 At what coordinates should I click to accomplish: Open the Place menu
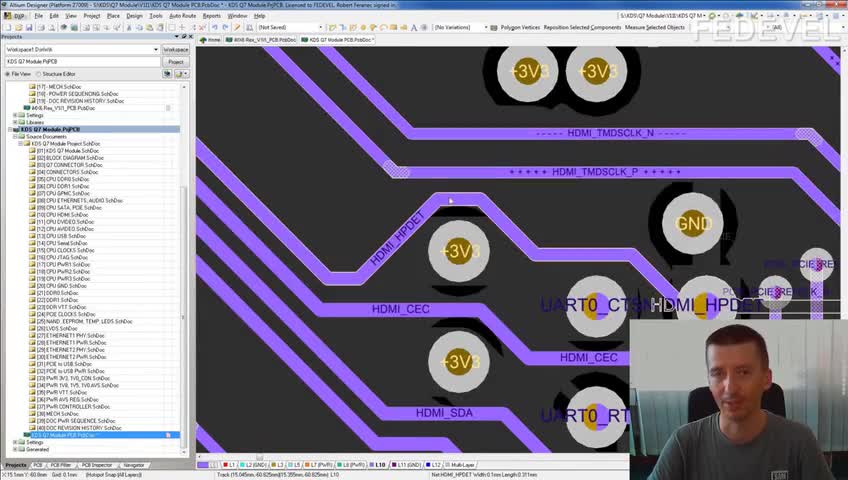pyautogui.click(x=113, y=16)
